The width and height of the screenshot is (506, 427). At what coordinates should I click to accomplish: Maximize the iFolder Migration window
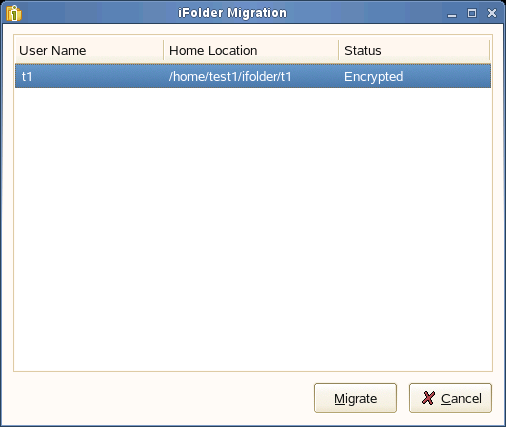point(472,13)
